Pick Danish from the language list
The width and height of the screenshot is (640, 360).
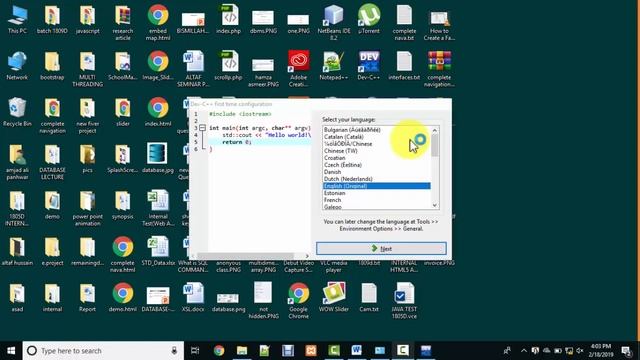pos(332,172)
